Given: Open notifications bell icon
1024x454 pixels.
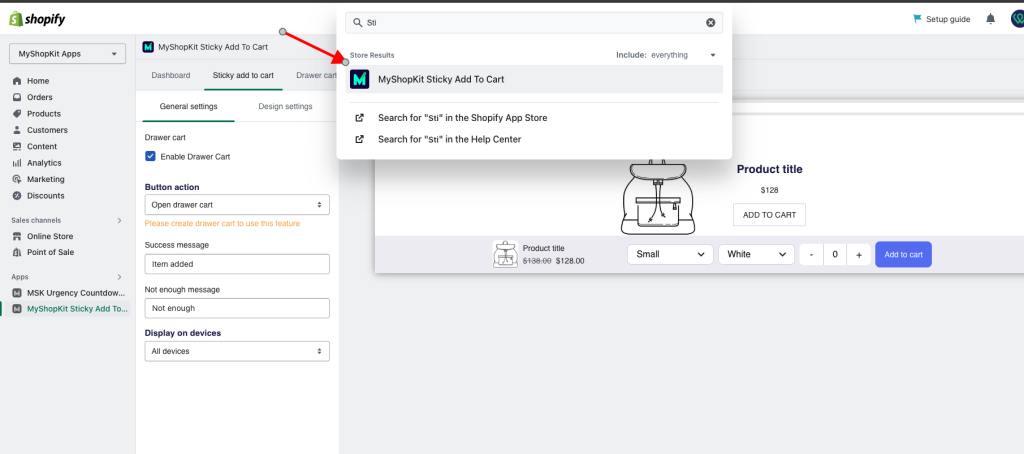Looking at the screenshot, I should click(991, 19).
